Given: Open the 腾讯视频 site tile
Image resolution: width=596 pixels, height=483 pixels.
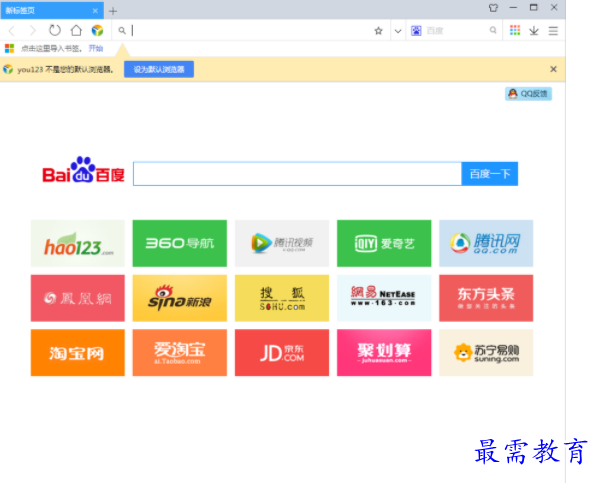Looking at the screenshot, I should click(x=282, y=243).
